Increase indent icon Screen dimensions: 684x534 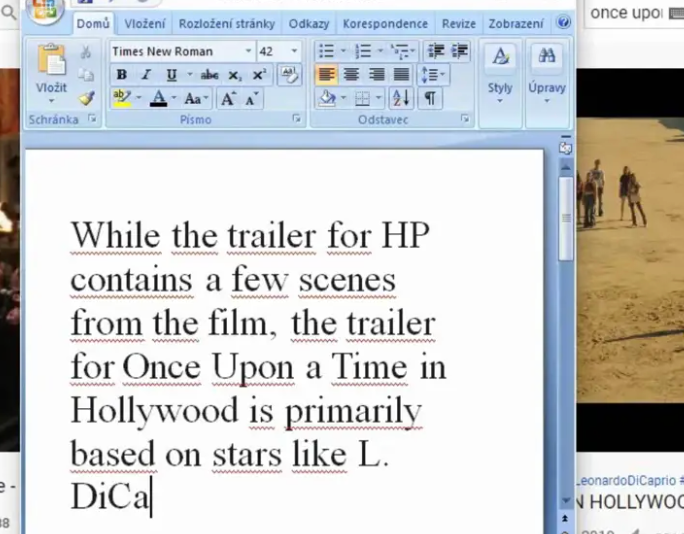[459, 51]
